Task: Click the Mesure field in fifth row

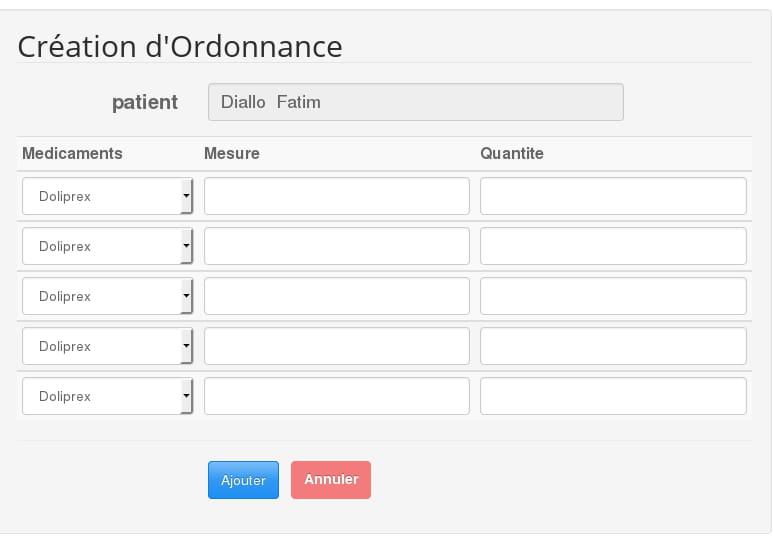Action: pyautogui.click(x=337, y=396)
